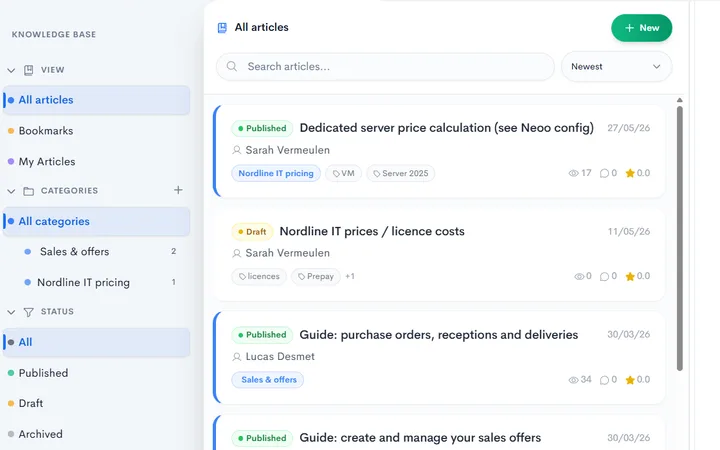
Task: Click rating star on purchase orders guide
Action: [630, 380]
